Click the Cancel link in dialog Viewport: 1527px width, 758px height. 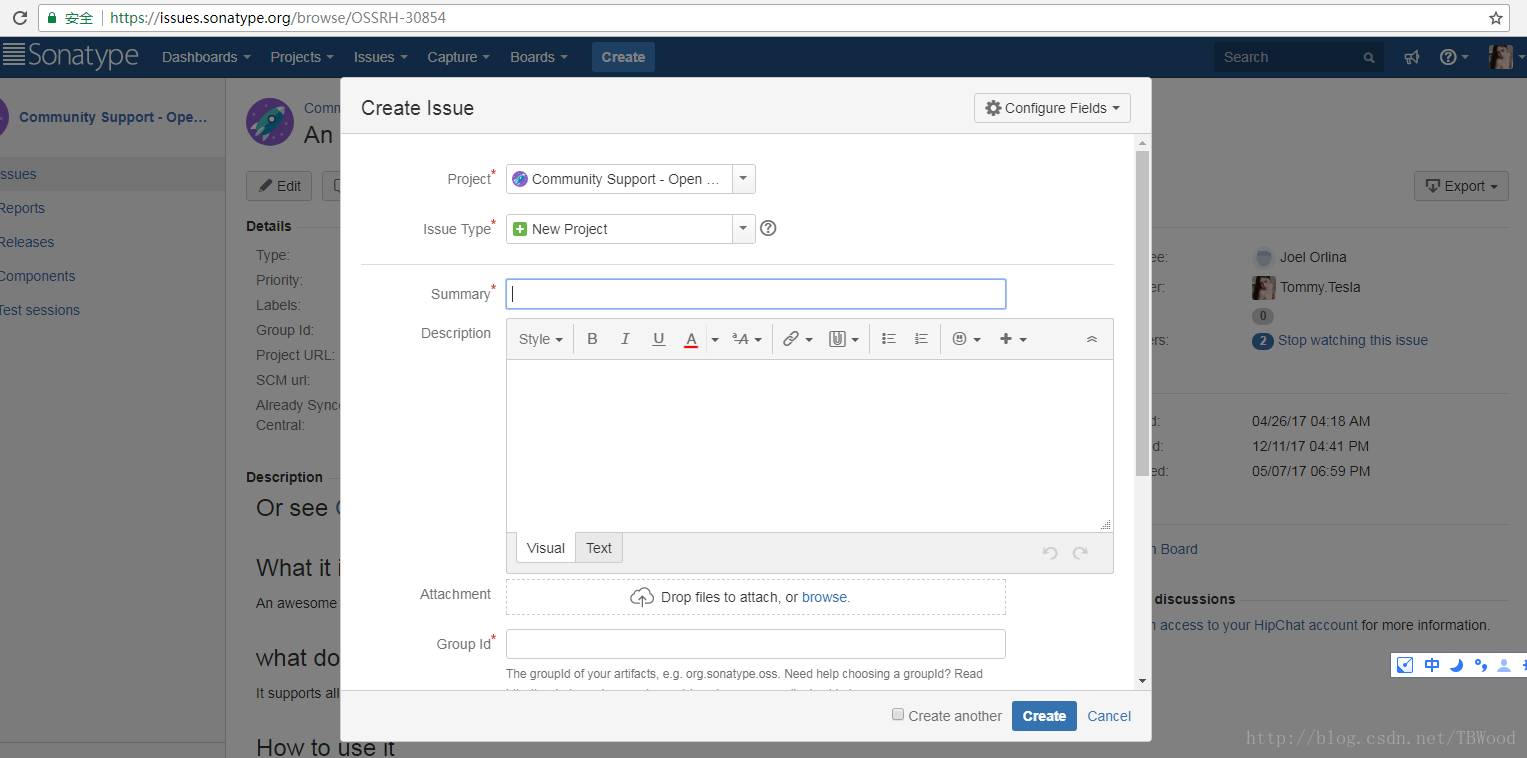(1109, 716)
